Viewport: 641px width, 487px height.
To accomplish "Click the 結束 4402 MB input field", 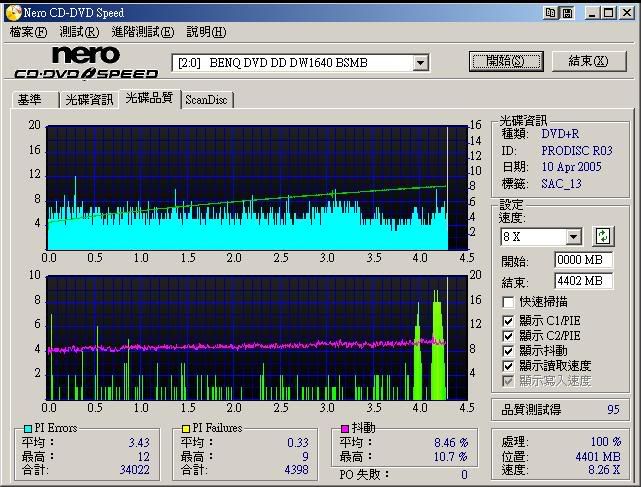I will click(x=583, y=281).
